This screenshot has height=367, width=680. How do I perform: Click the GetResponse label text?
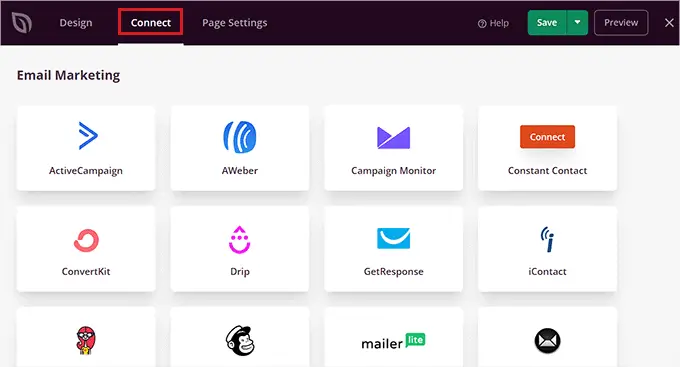click(x=393, y=272)
